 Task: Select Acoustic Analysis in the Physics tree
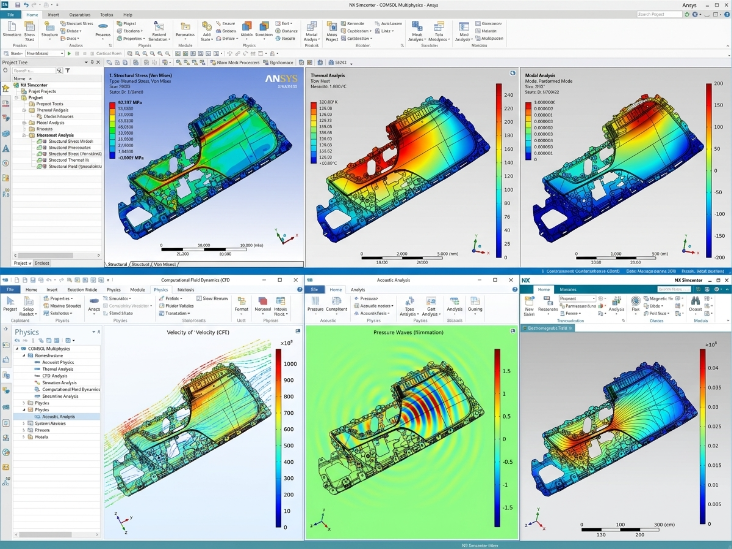(x=58, y=416)
